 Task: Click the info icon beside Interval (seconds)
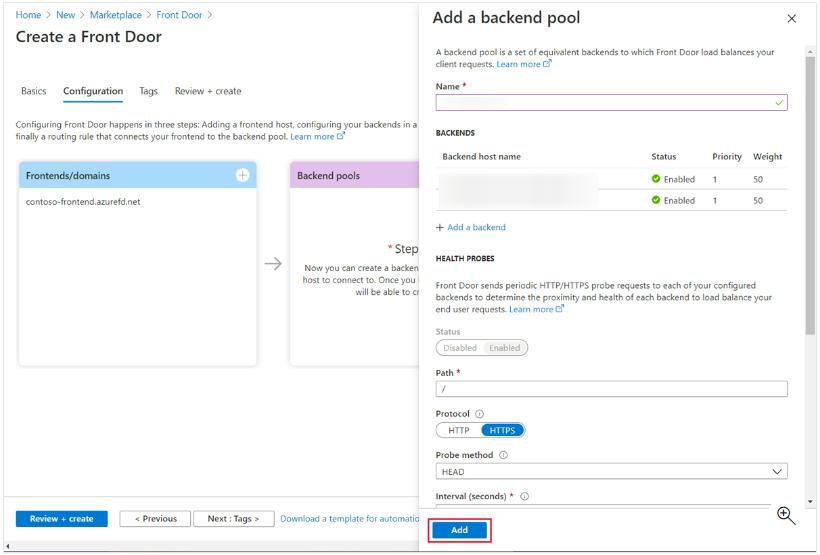(524, 496)
